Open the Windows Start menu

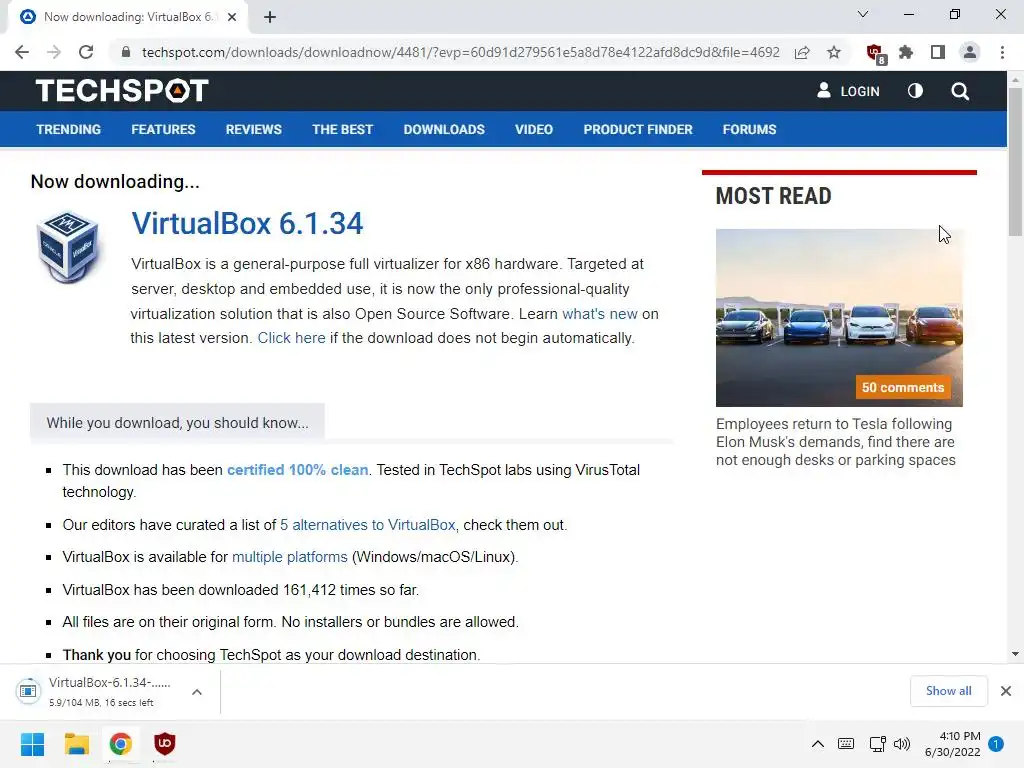pyautogui.click(x=32, y=744)
